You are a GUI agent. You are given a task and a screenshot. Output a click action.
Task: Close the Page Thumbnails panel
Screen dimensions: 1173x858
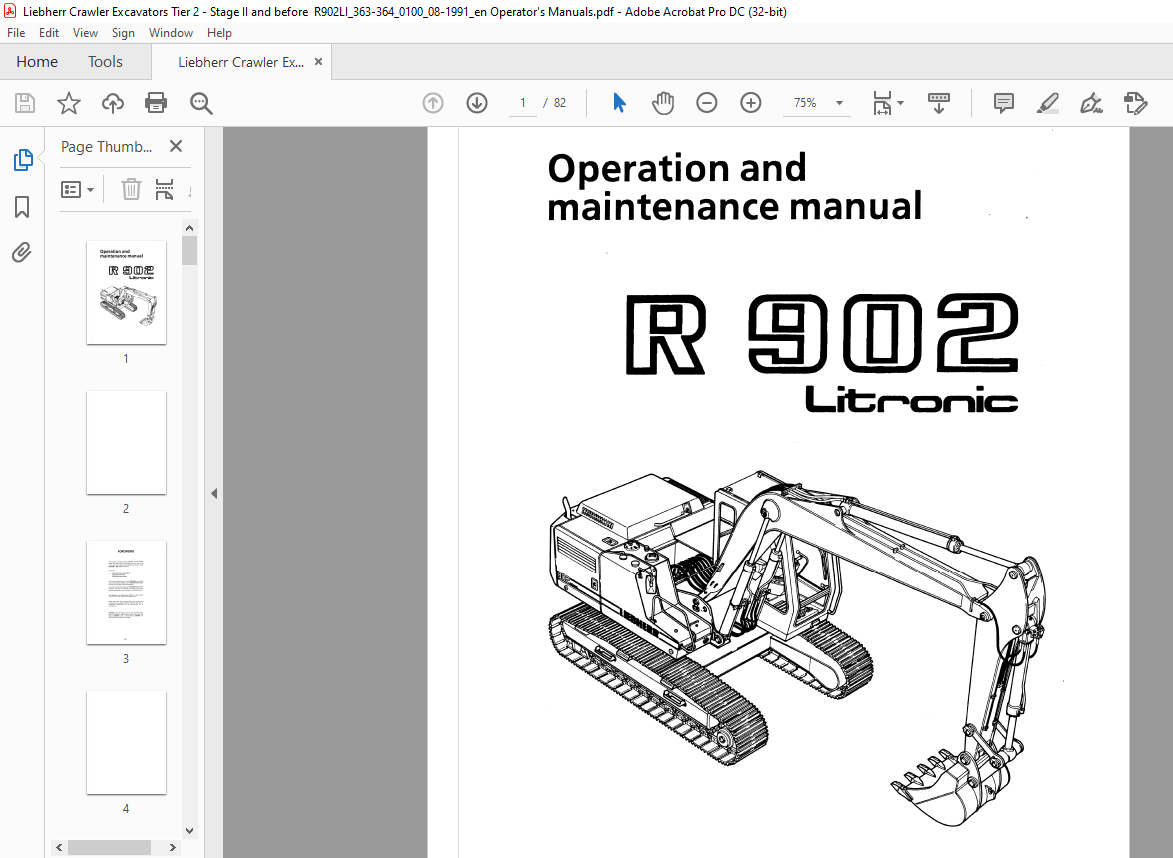[176, 146]
